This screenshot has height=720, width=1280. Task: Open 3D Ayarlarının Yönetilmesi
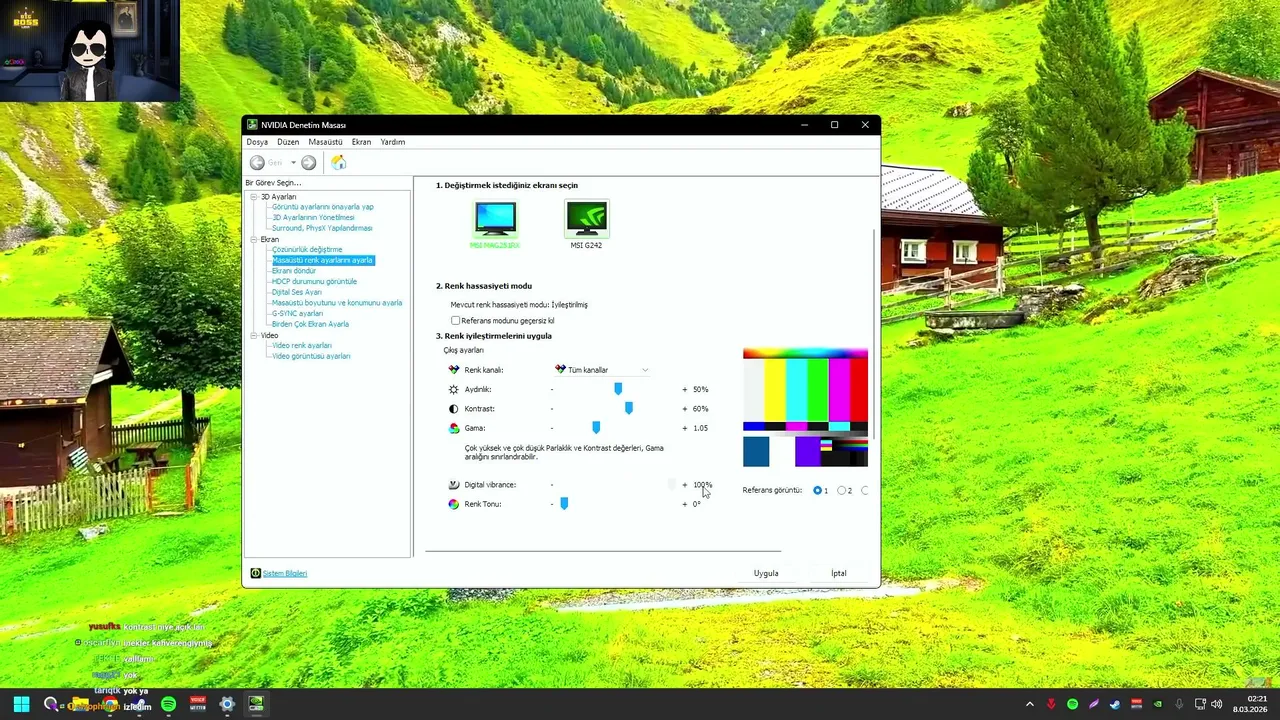point(313,218)
